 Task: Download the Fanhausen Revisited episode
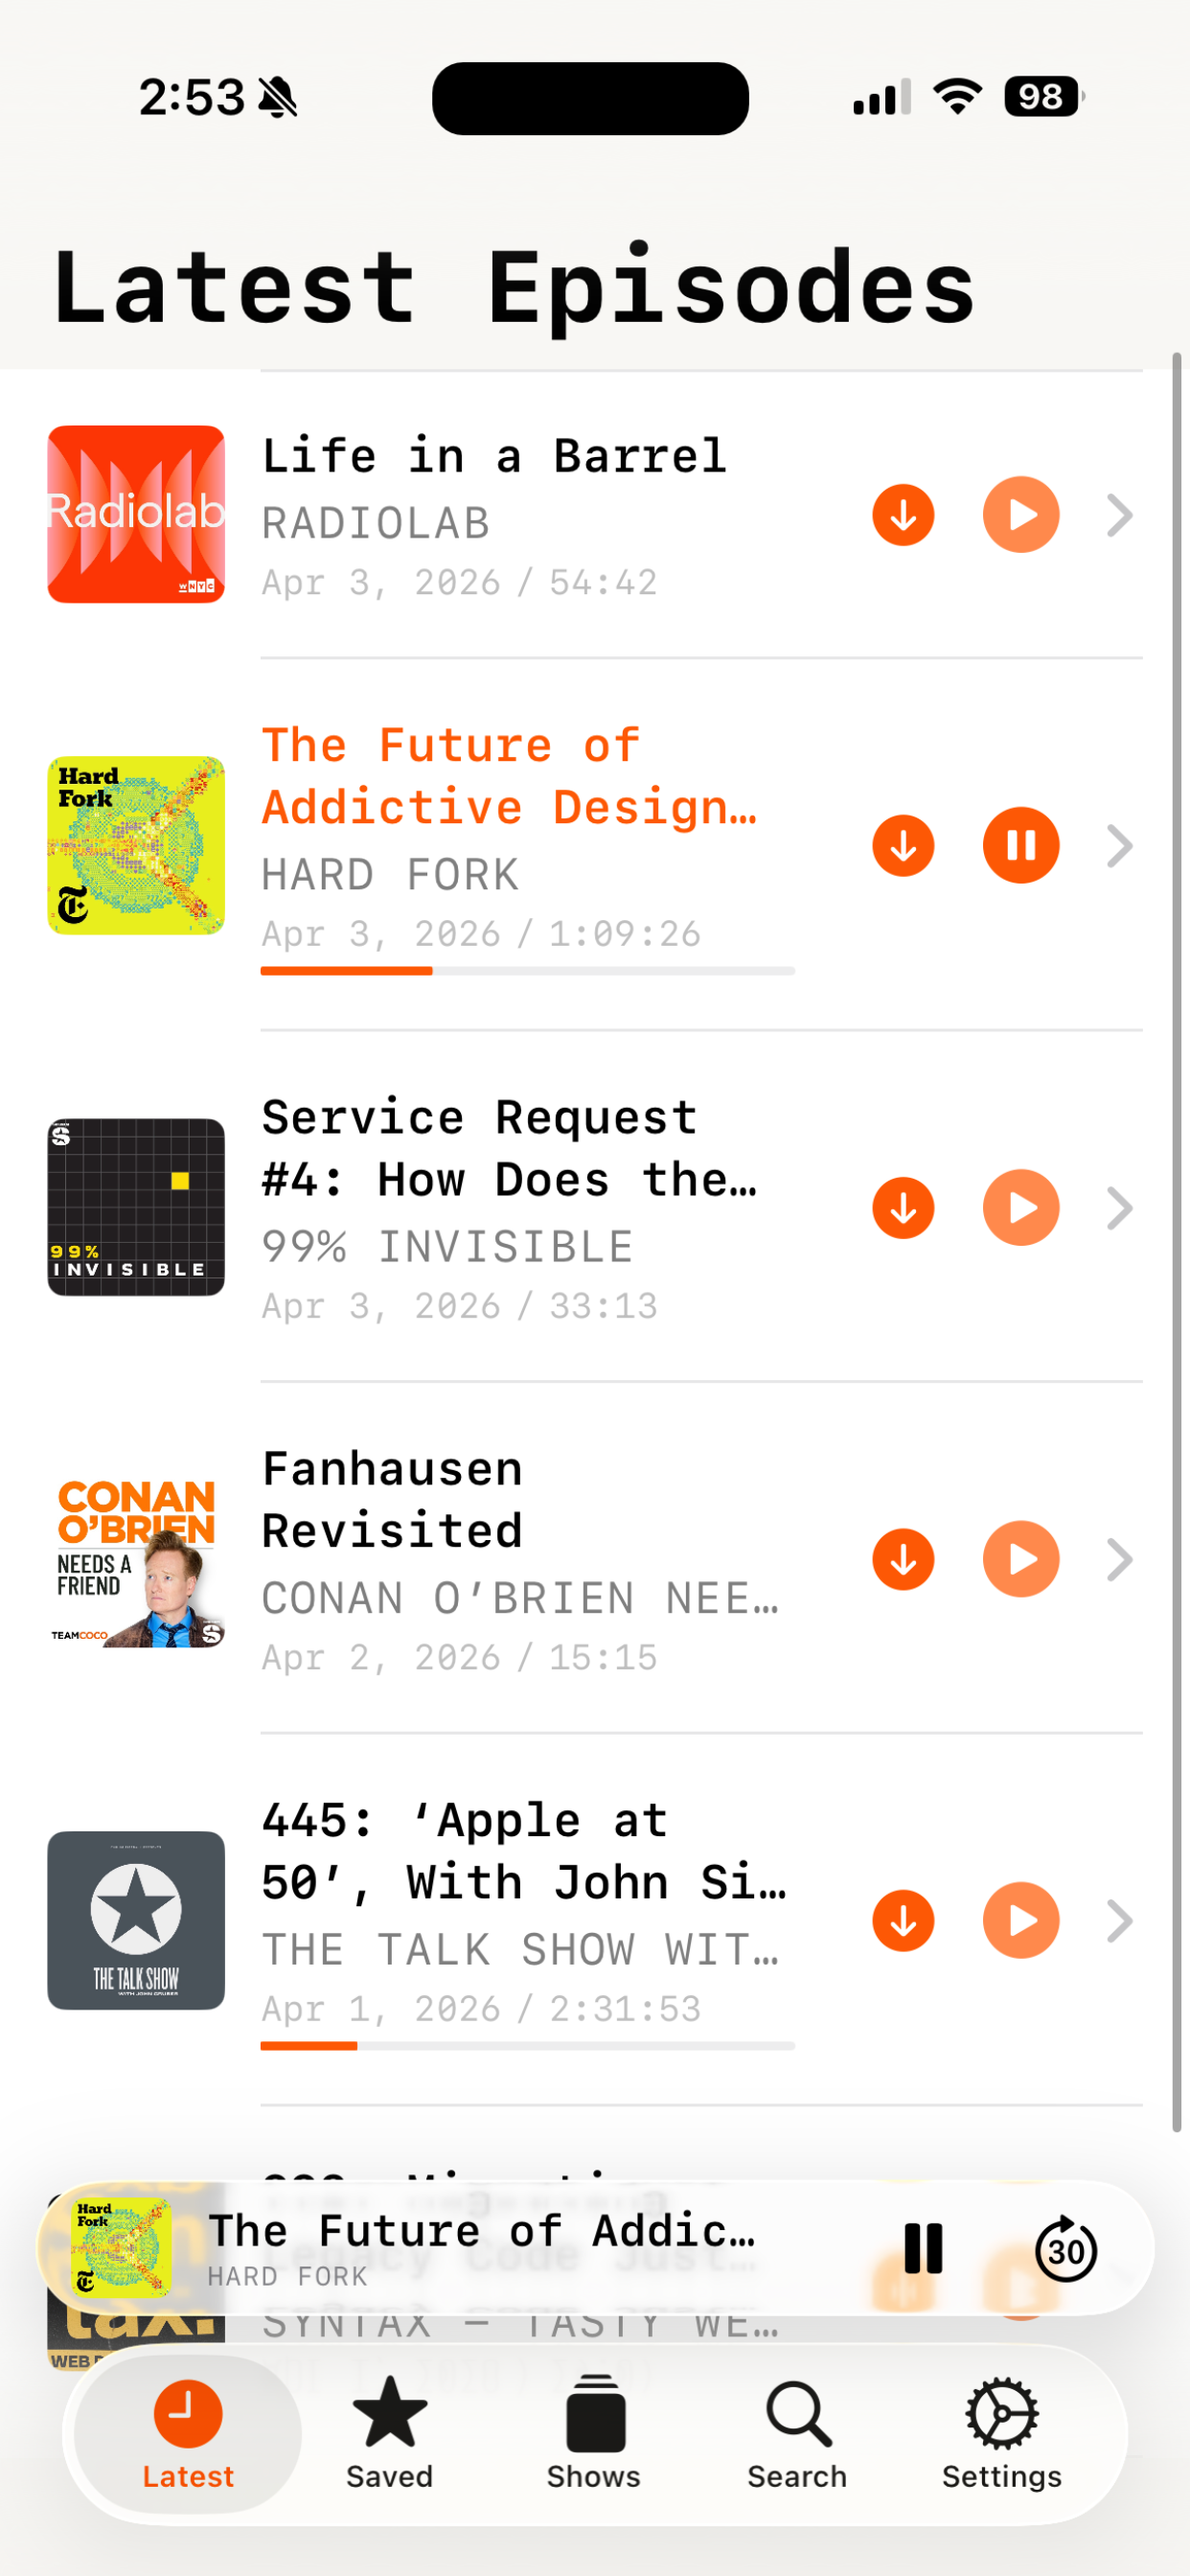tap(903, 1560)
